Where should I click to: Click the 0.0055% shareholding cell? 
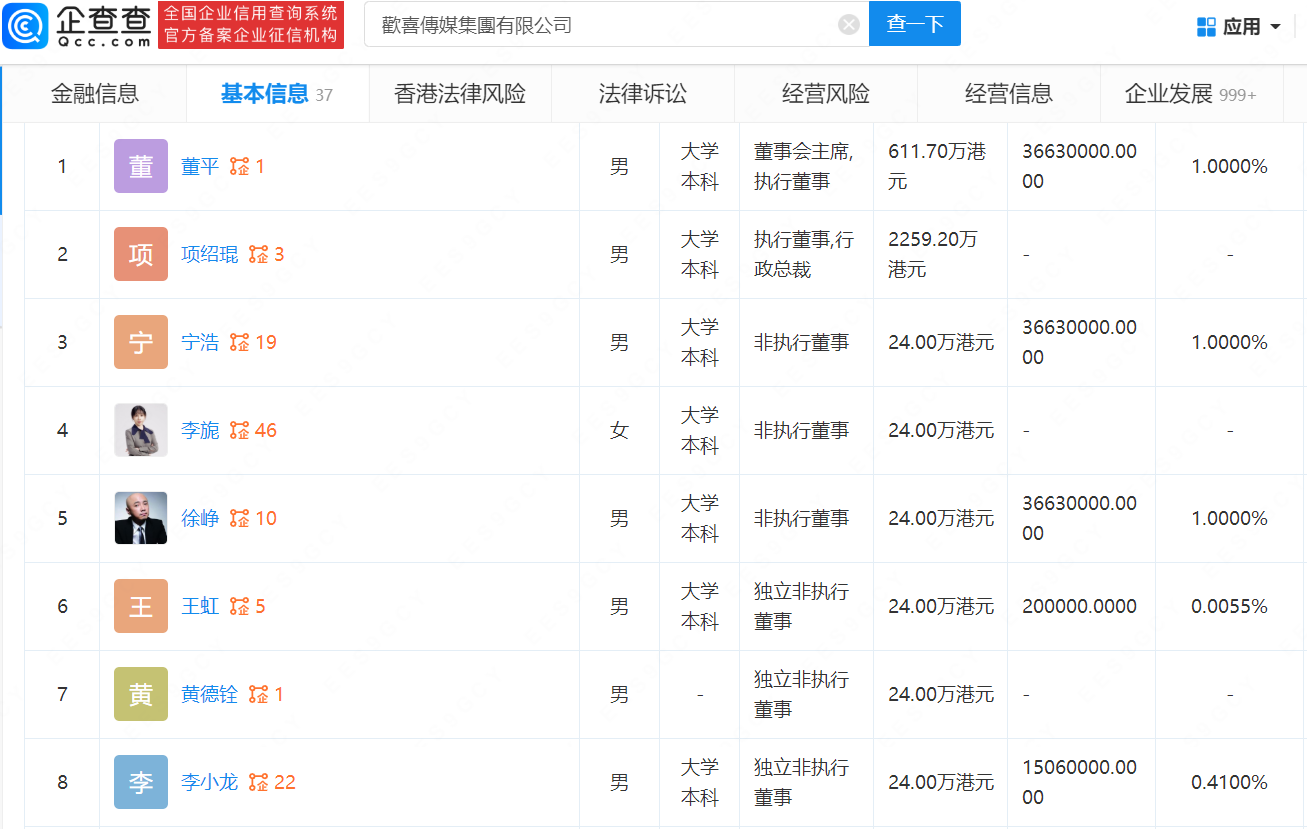tap(1229, 606)
